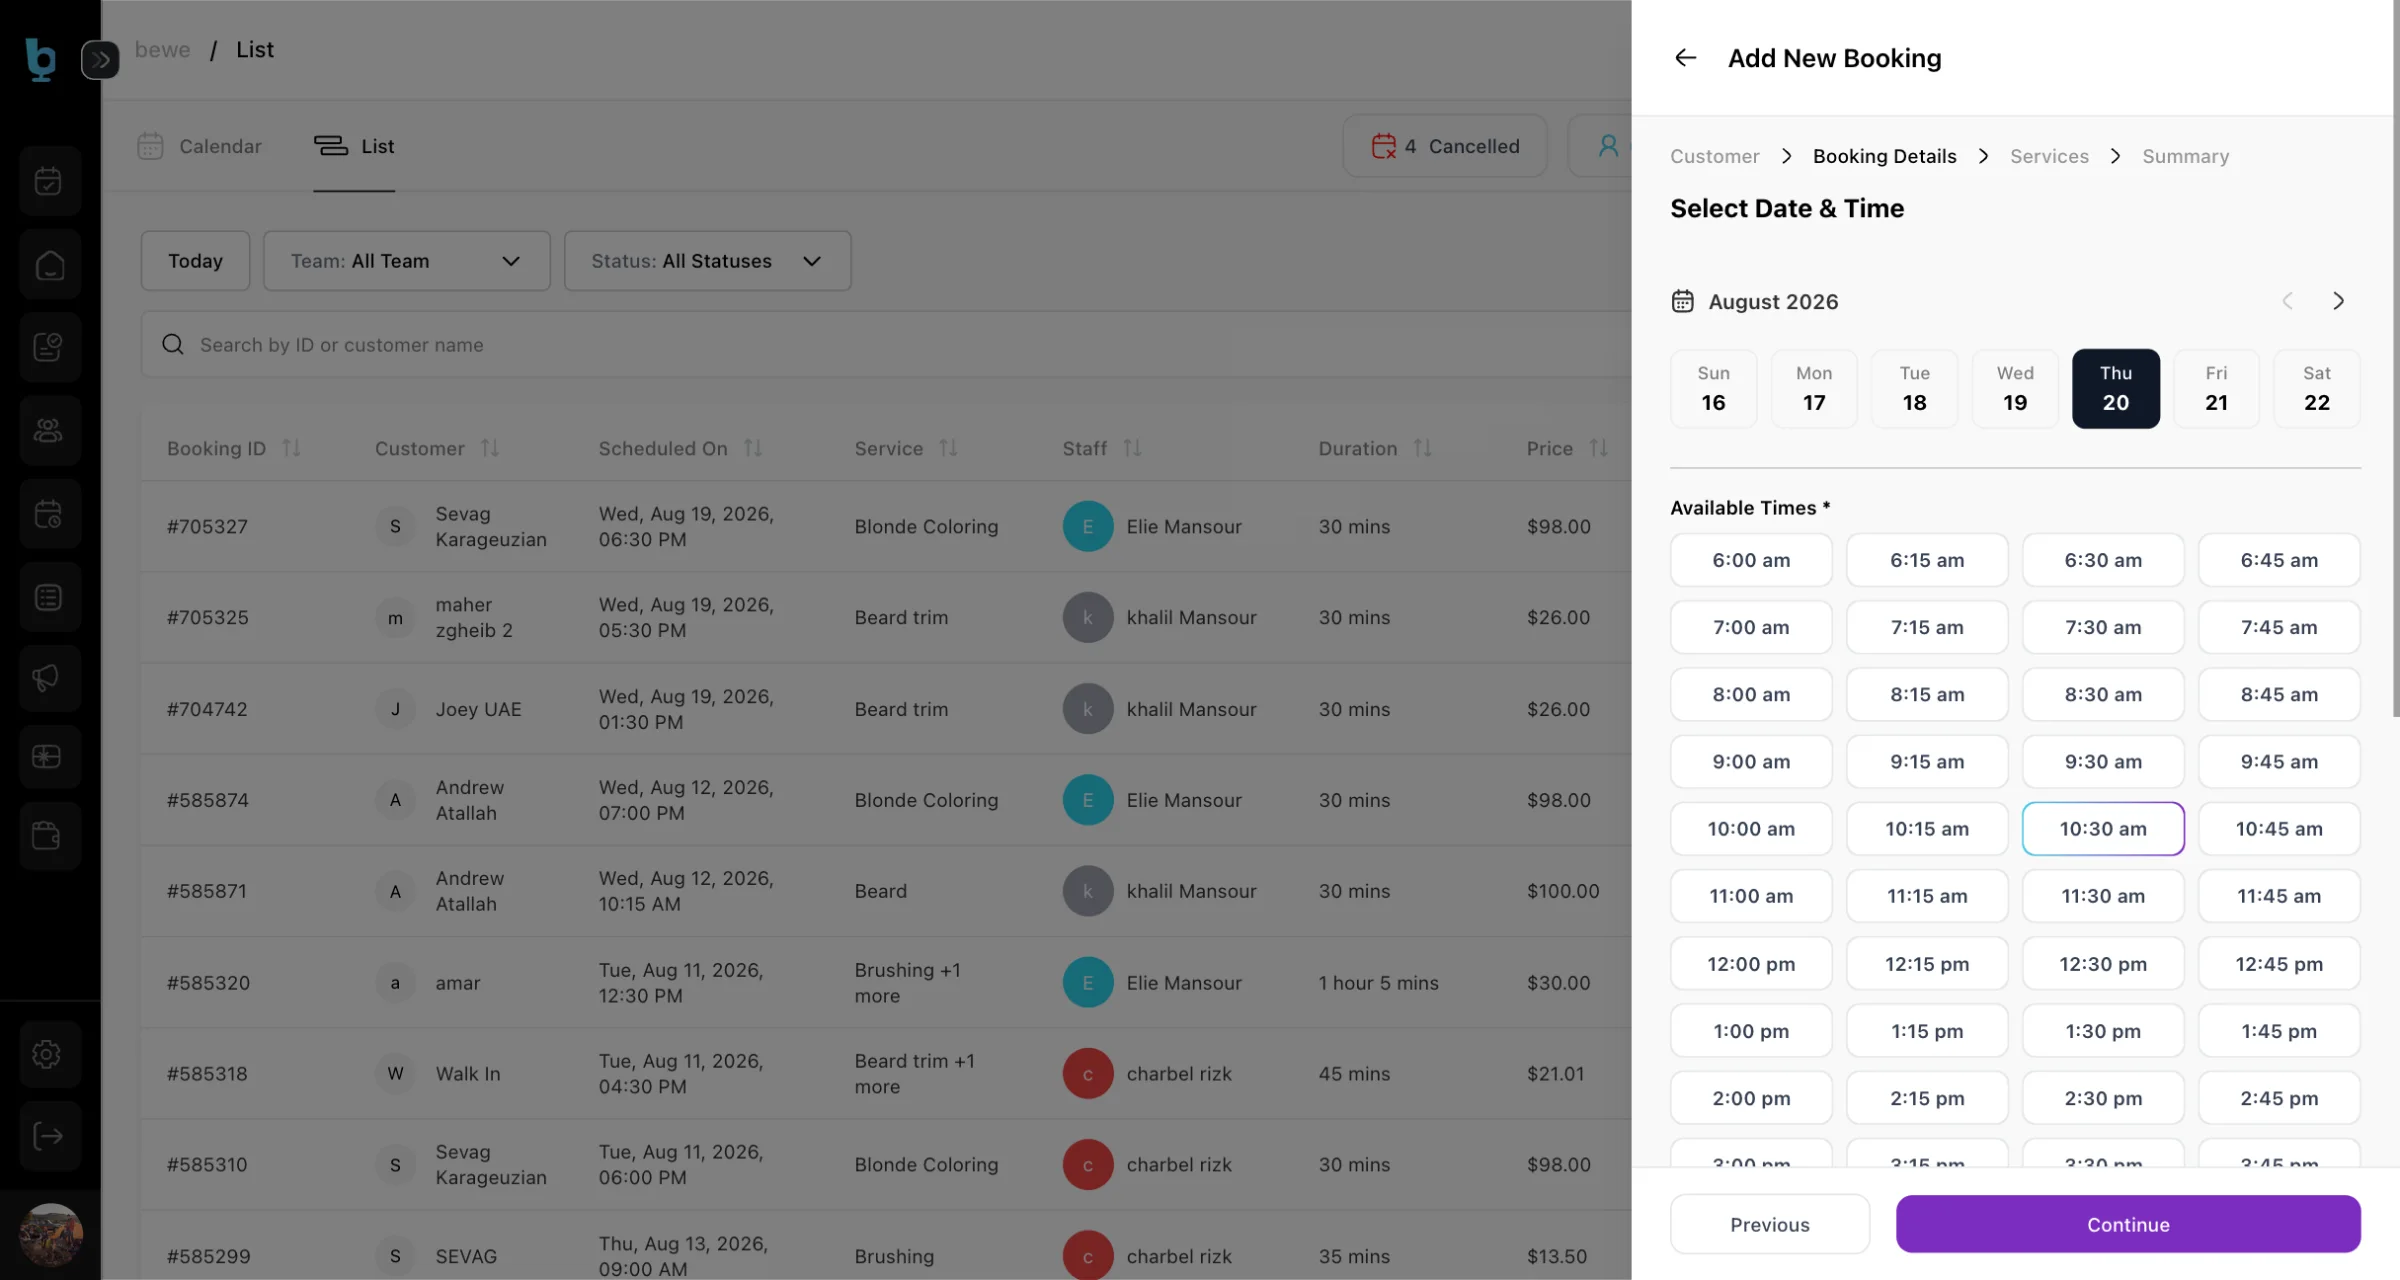Open the megaphone marketing sidebar icon
Viewport: 2400px width, 1280px height.
point(48,678)
